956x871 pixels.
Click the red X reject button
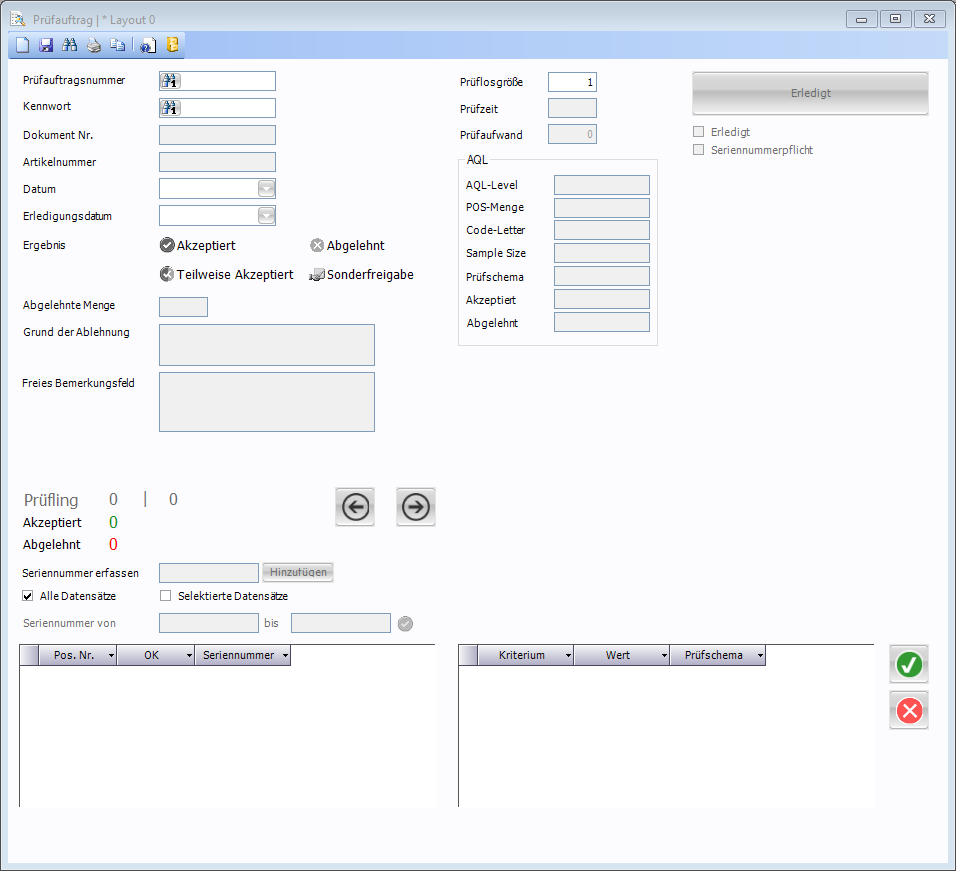point(909,711)
